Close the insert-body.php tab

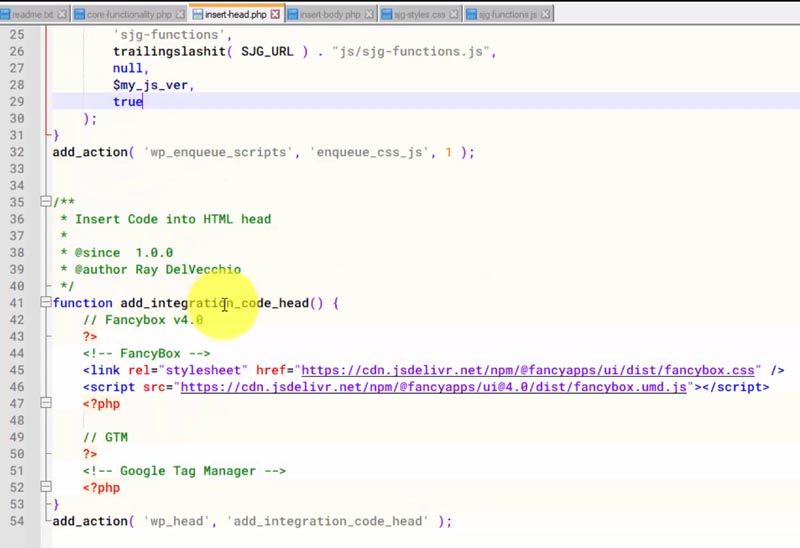[x=368, y=14]
